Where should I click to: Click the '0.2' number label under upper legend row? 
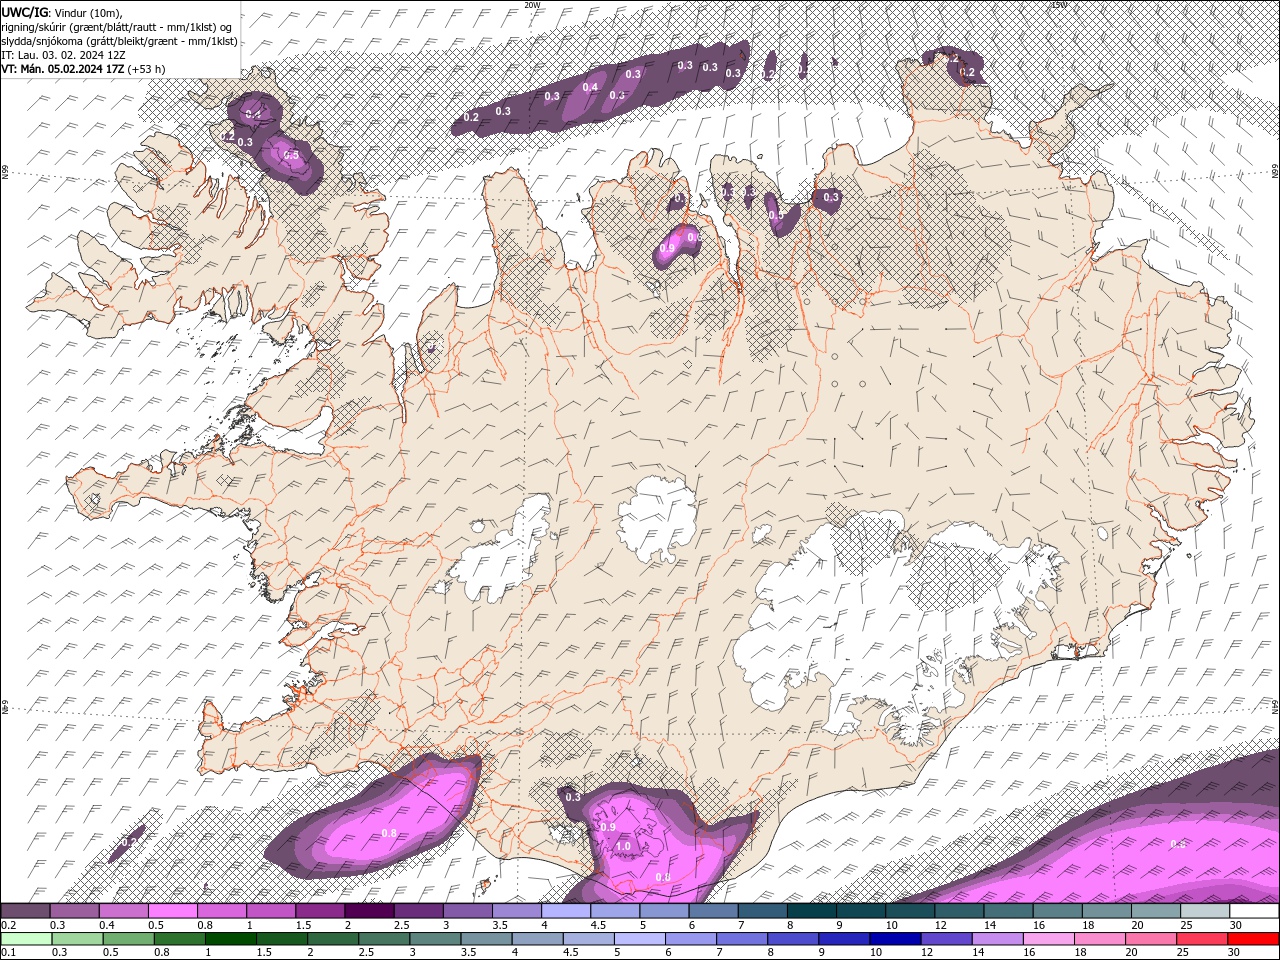point(9,925)
